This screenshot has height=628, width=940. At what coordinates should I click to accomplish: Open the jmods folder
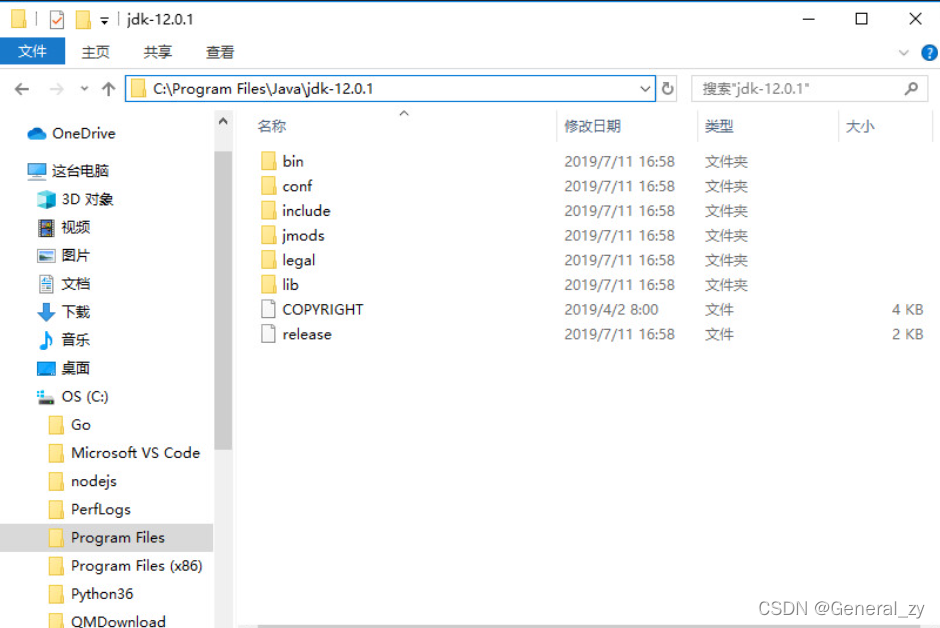(302, 235)
